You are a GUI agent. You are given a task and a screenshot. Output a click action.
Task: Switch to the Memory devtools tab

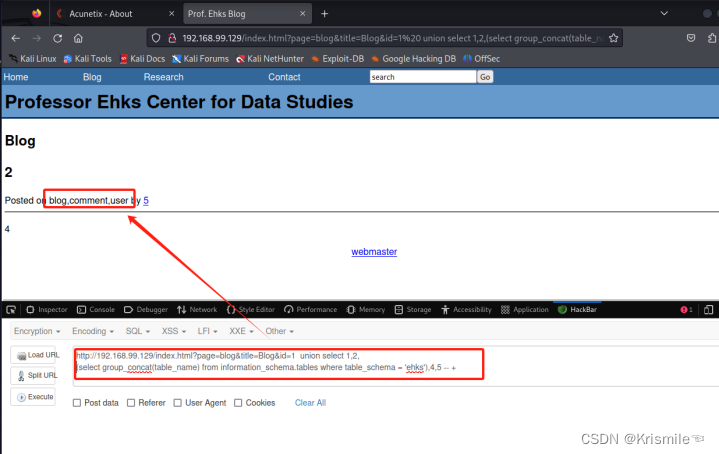[366, 310]
